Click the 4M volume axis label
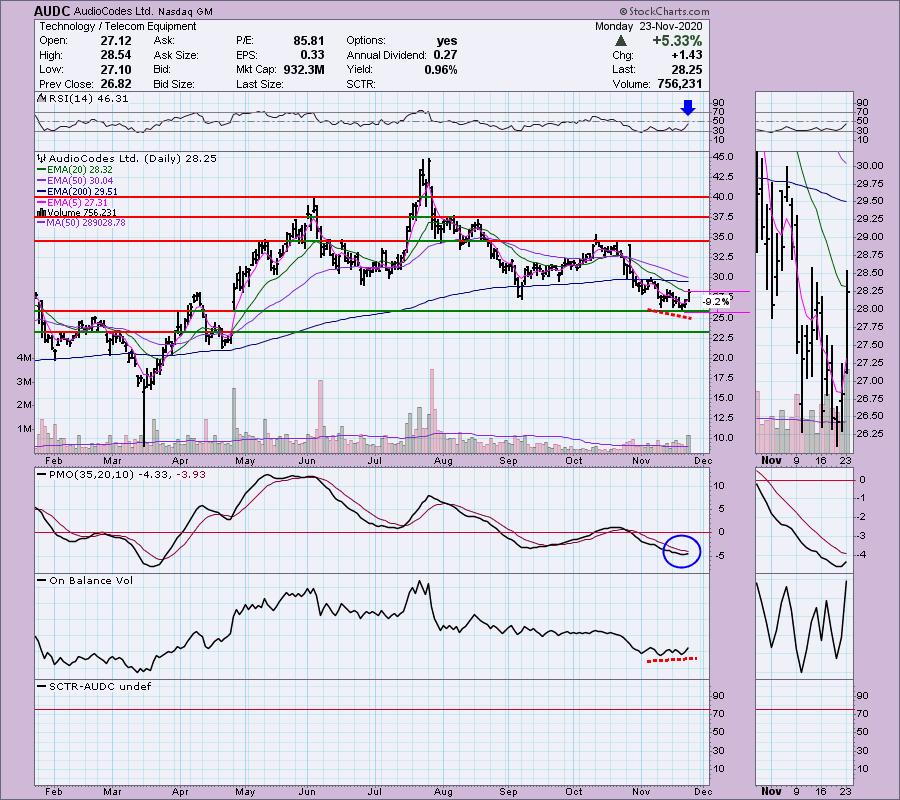This screenshot has height=800, width=900. tap(24, 358)
